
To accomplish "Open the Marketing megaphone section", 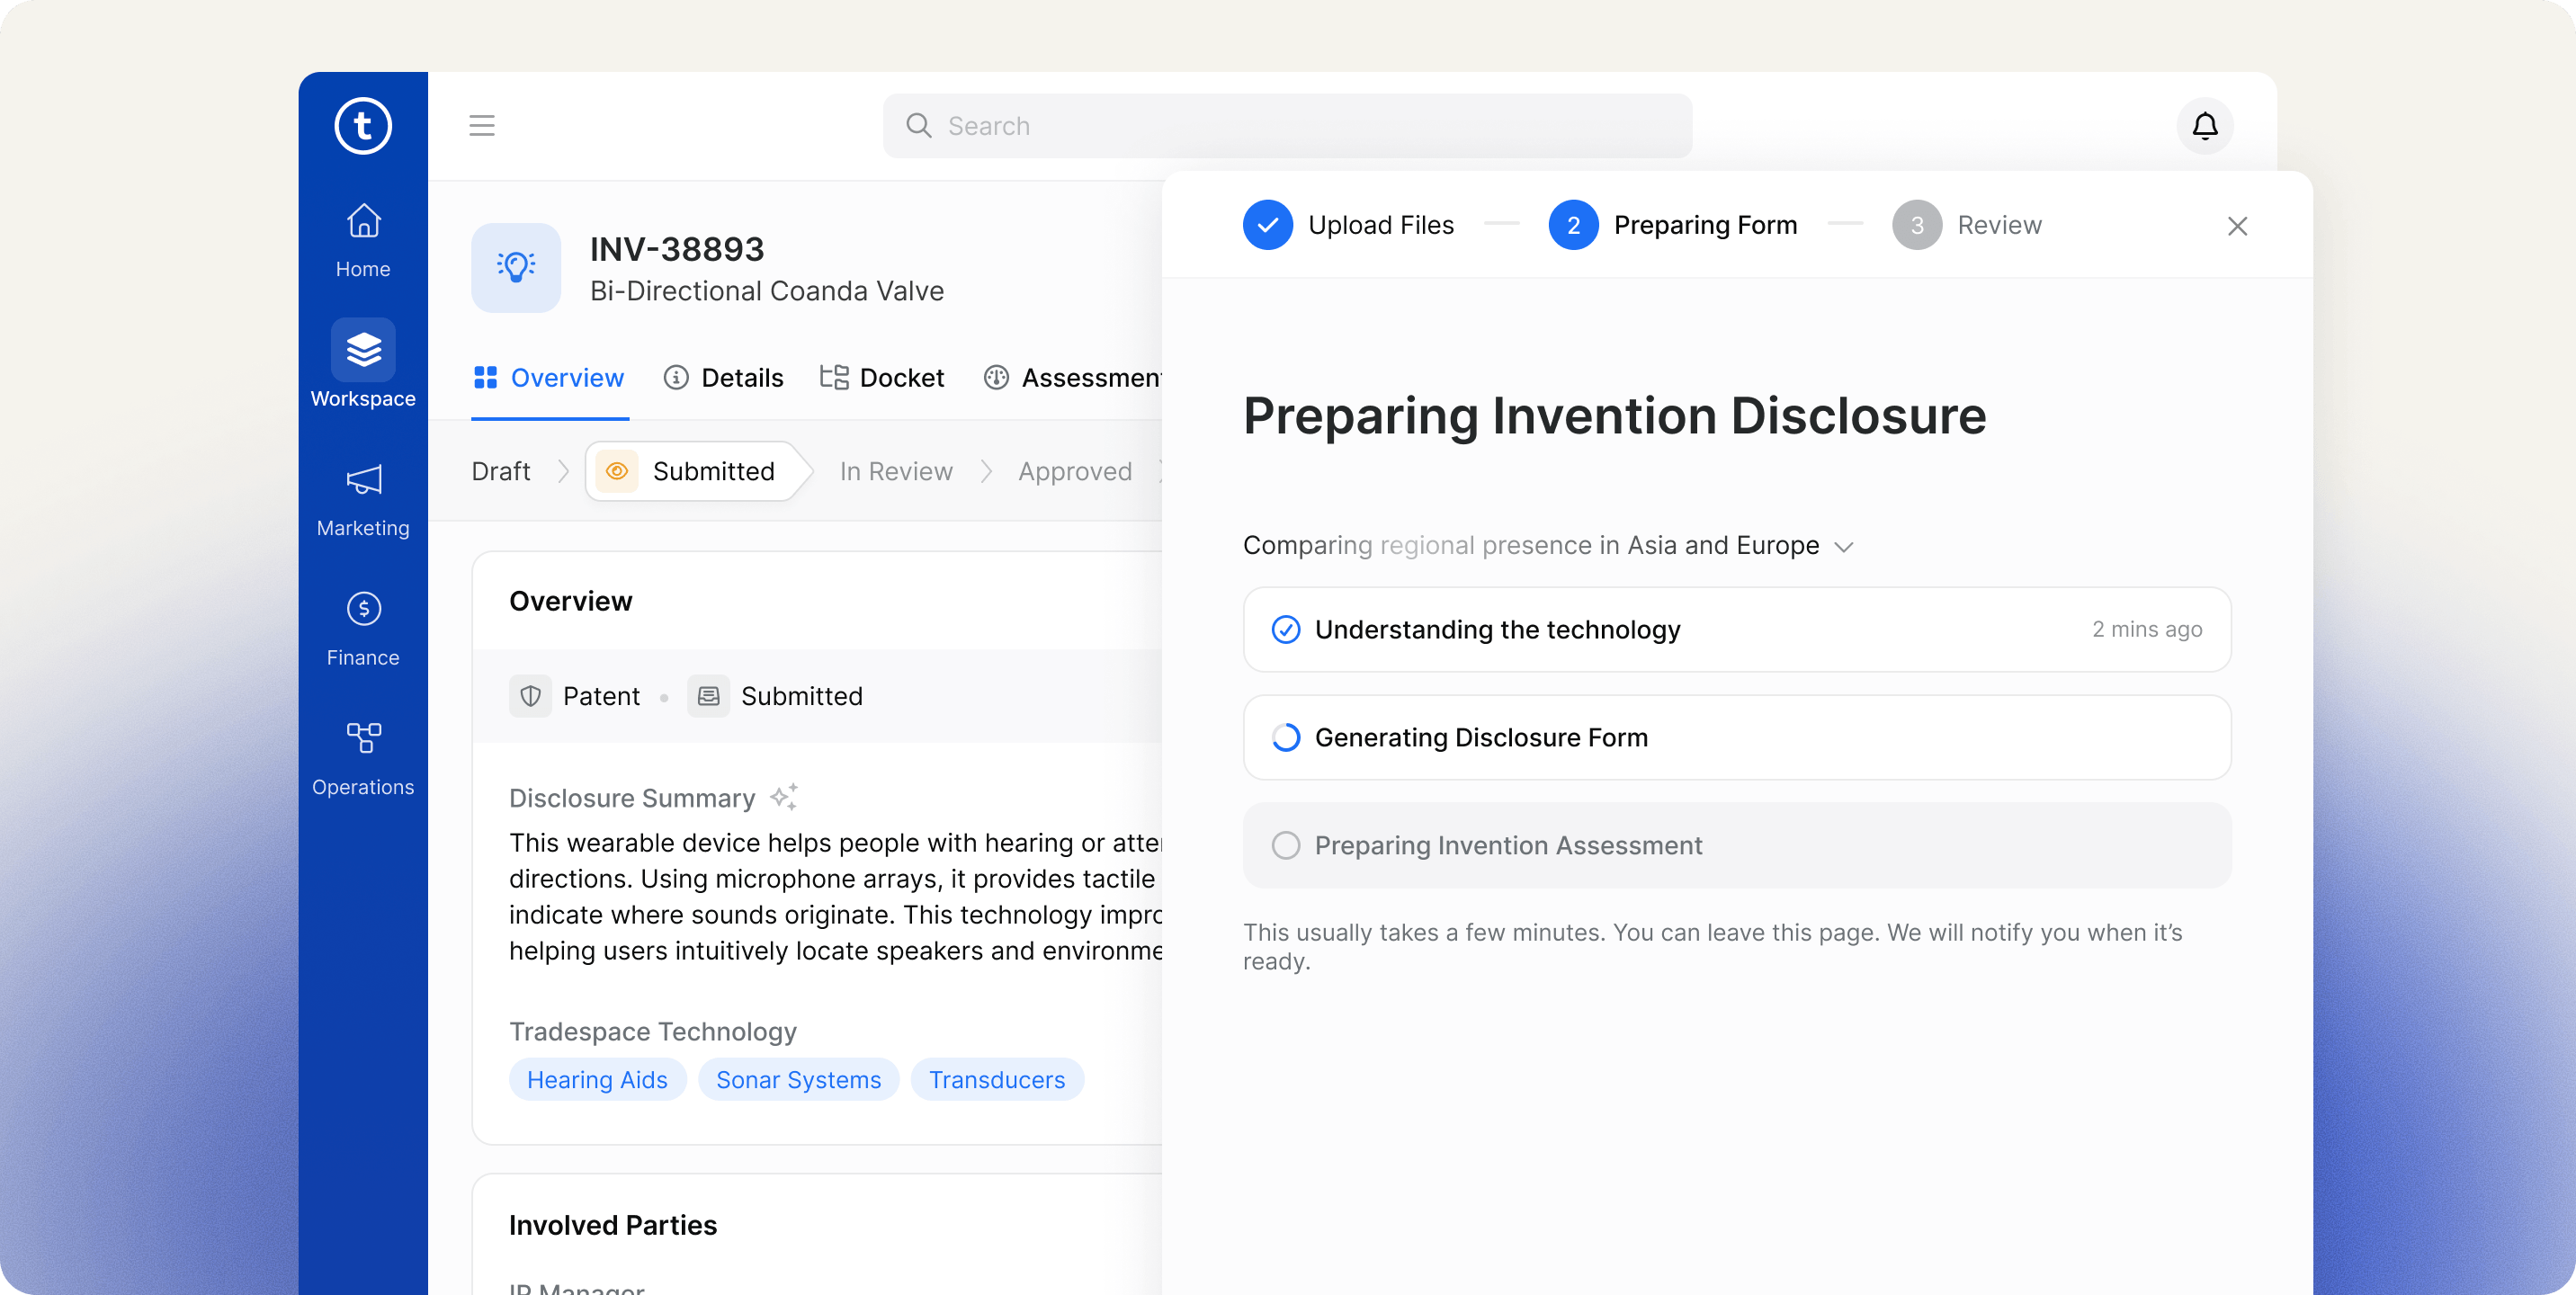I will [363, 500].
